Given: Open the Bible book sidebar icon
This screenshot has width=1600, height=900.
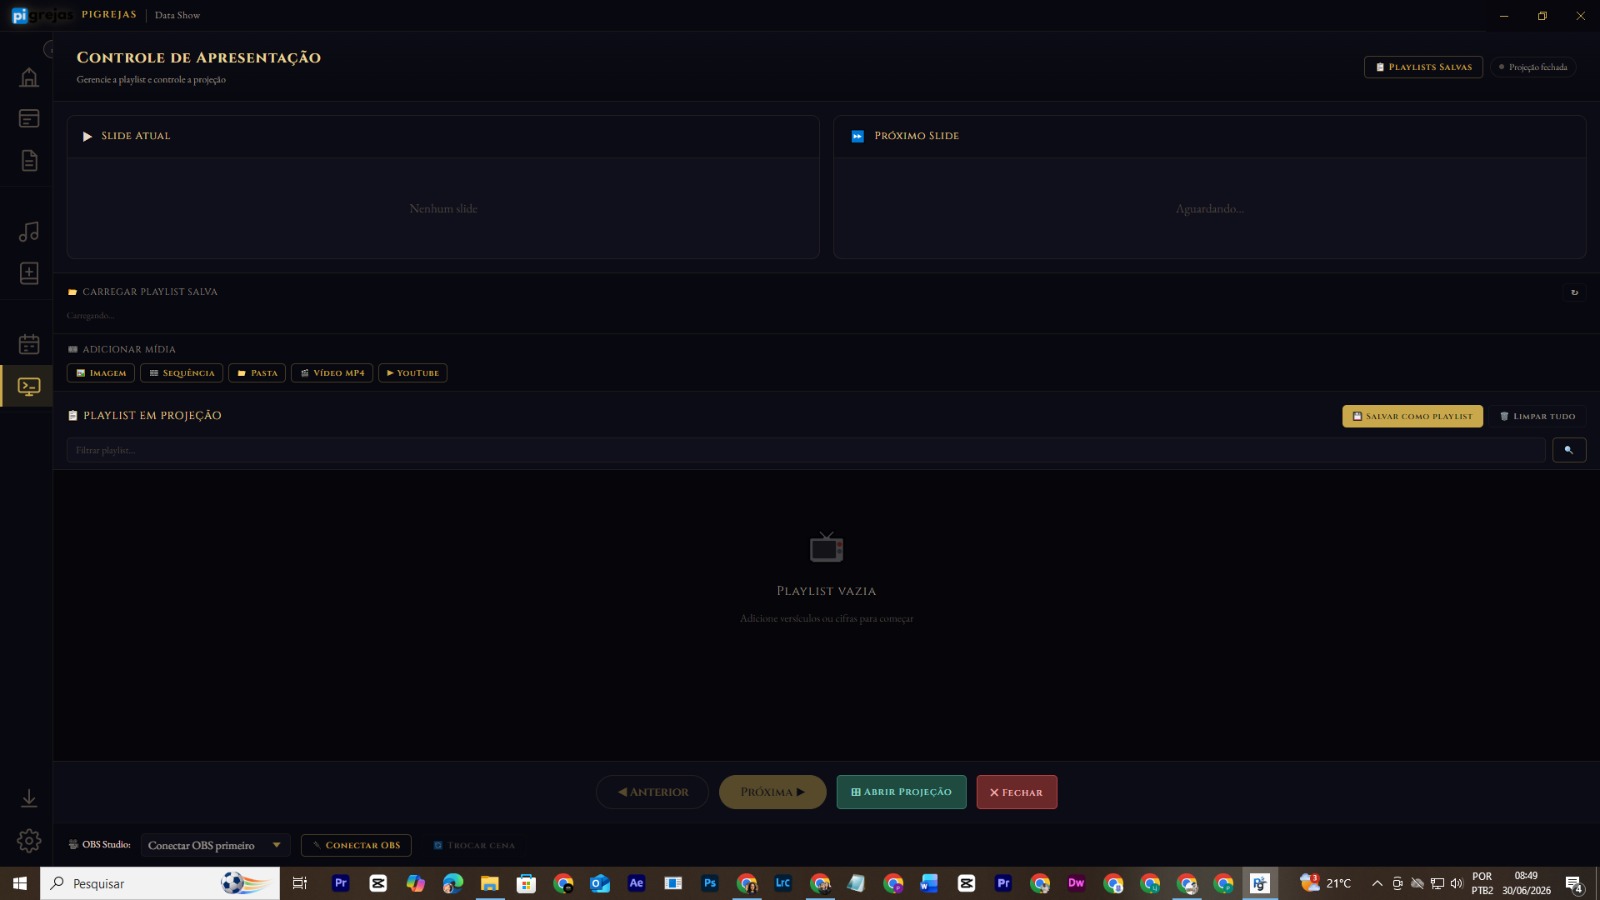Looking at the screenshot, I should pos(29,273).
